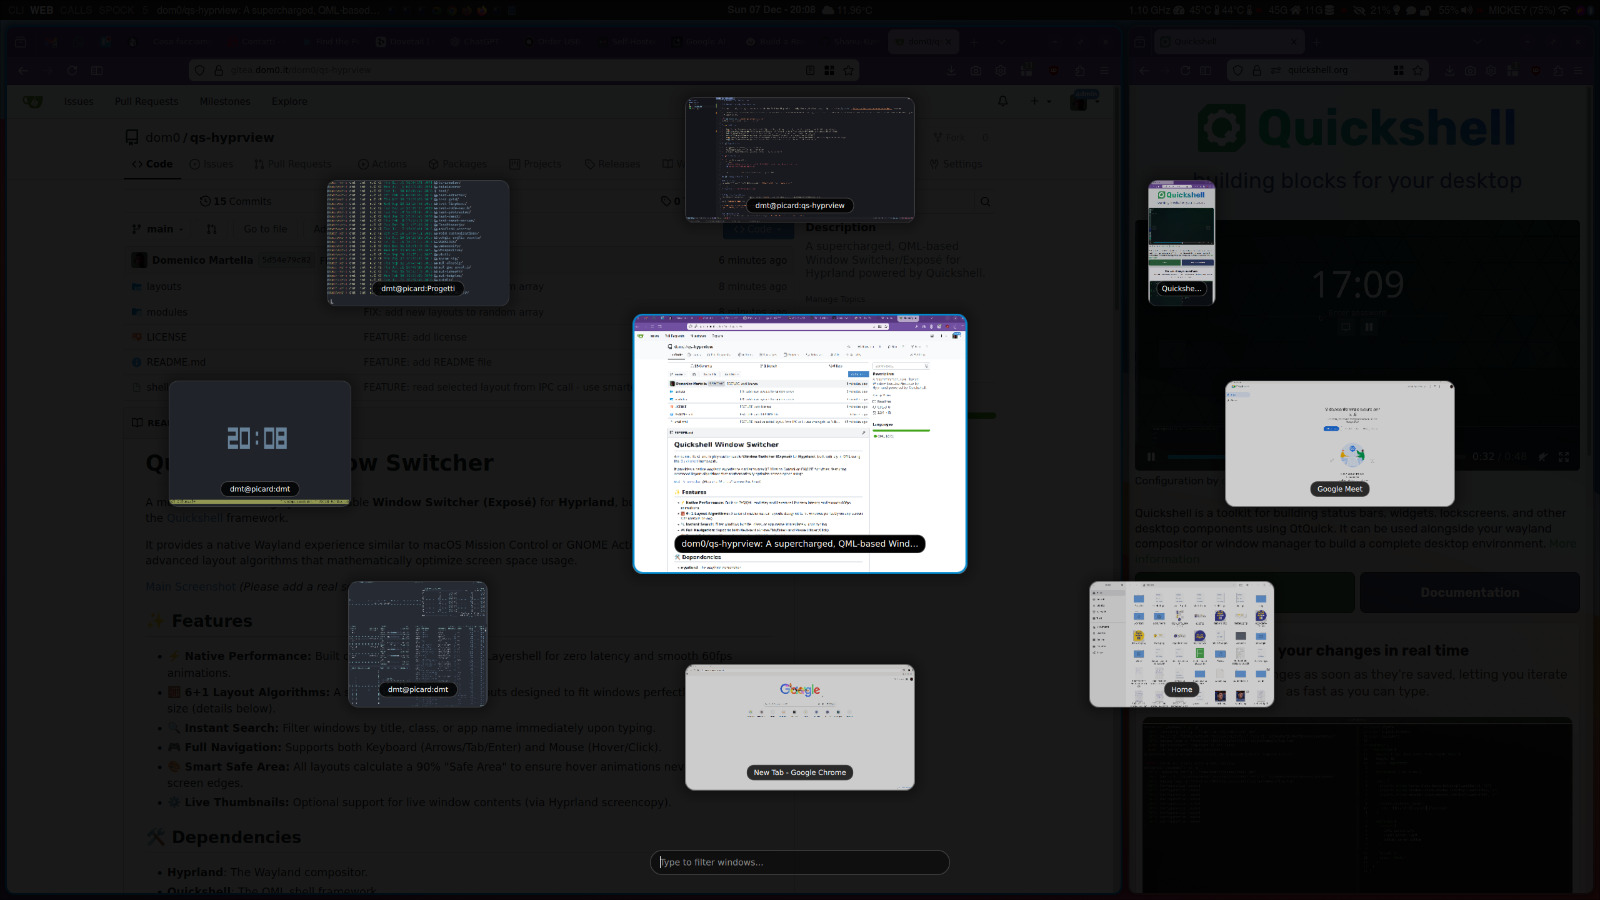This screenshot has width=1600, height=900.
Task: Open the Quickshell browser window hamburger menu
Action: [1580, 71]
